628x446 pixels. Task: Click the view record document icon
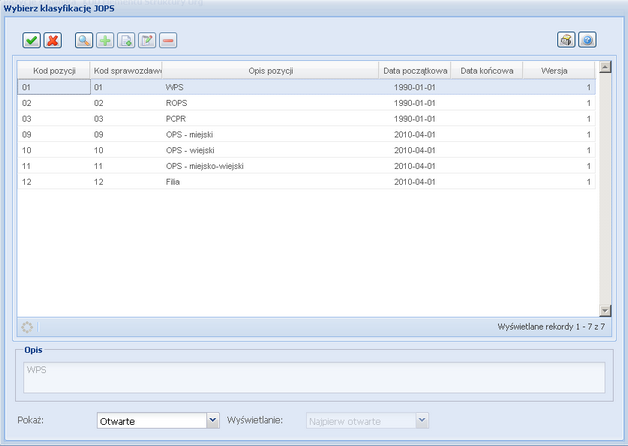tap(126, 40)
